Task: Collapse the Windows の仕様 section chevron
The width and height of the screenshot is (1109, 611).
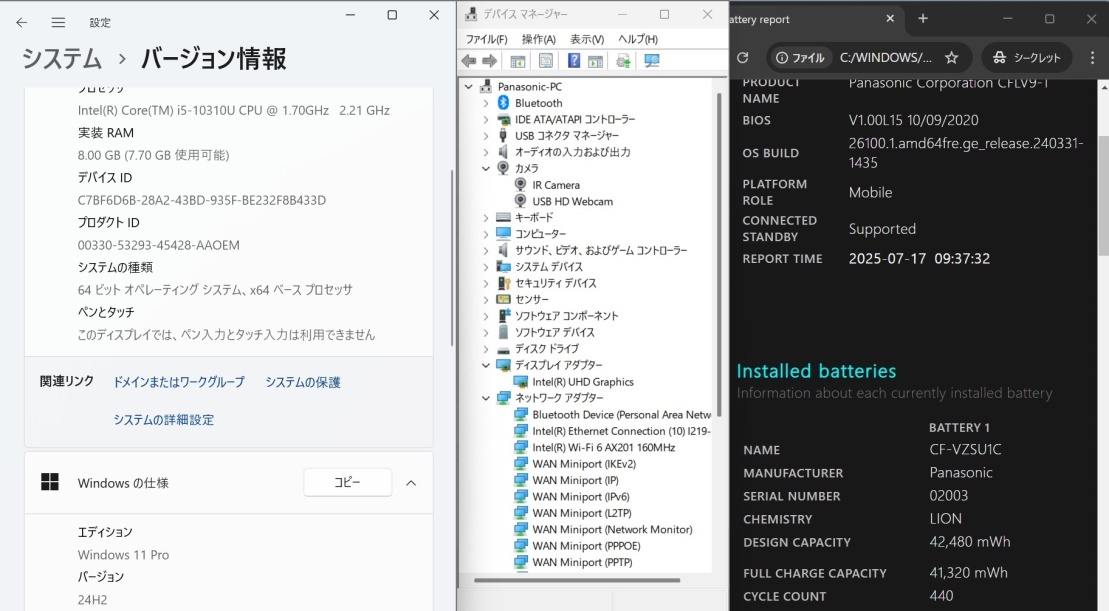Action: [411, 483]
